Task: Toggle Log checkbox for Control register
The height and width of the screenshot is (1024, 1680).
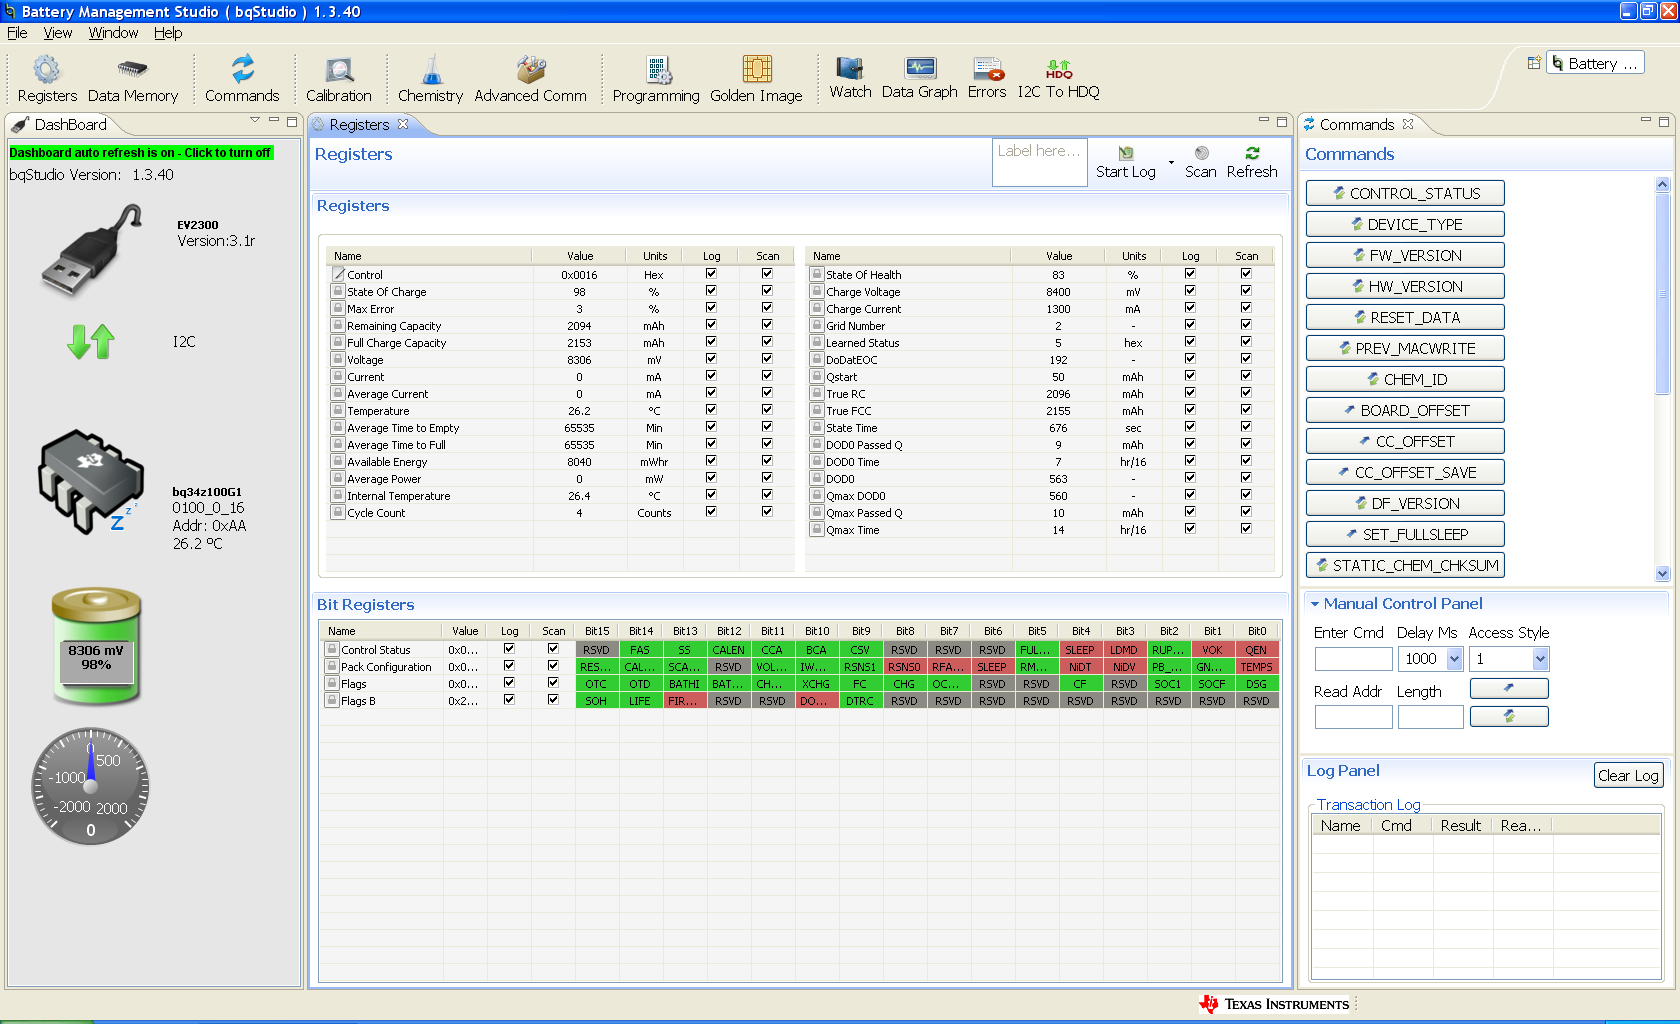Action: coord(711,274)
